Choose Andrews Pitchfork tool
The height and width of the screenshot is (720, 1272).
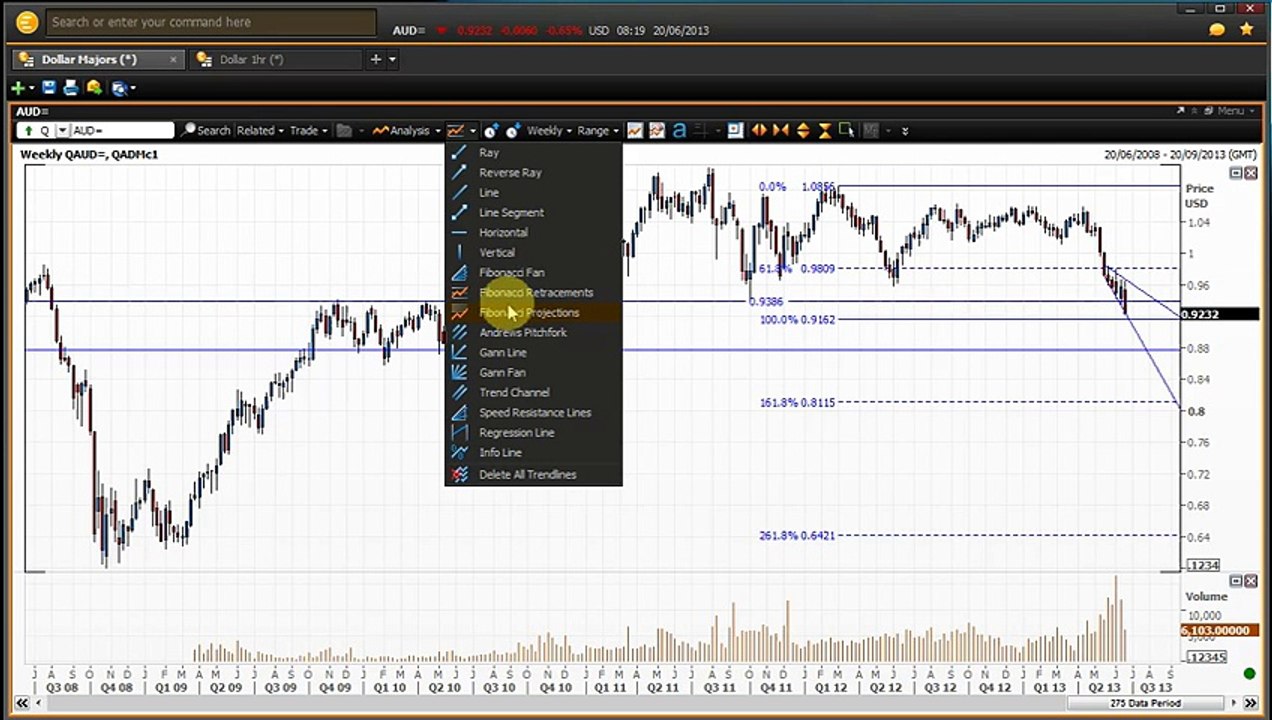pos(533,333)
